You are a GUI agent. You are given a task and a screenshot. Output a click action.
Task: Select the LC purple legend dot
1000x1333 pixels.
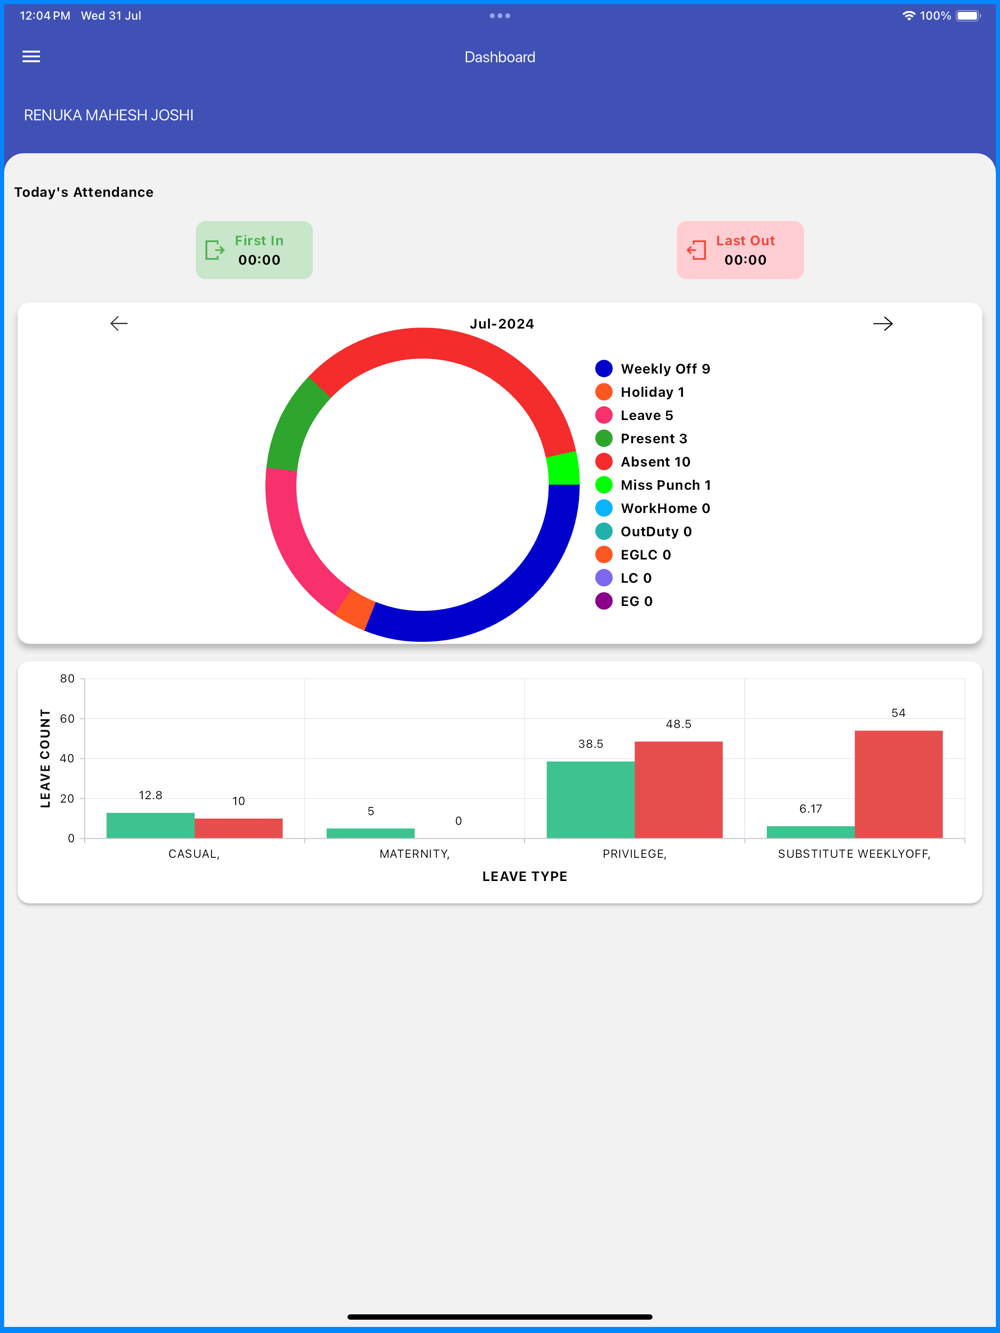pyautogui.click(x=604, y=578)
